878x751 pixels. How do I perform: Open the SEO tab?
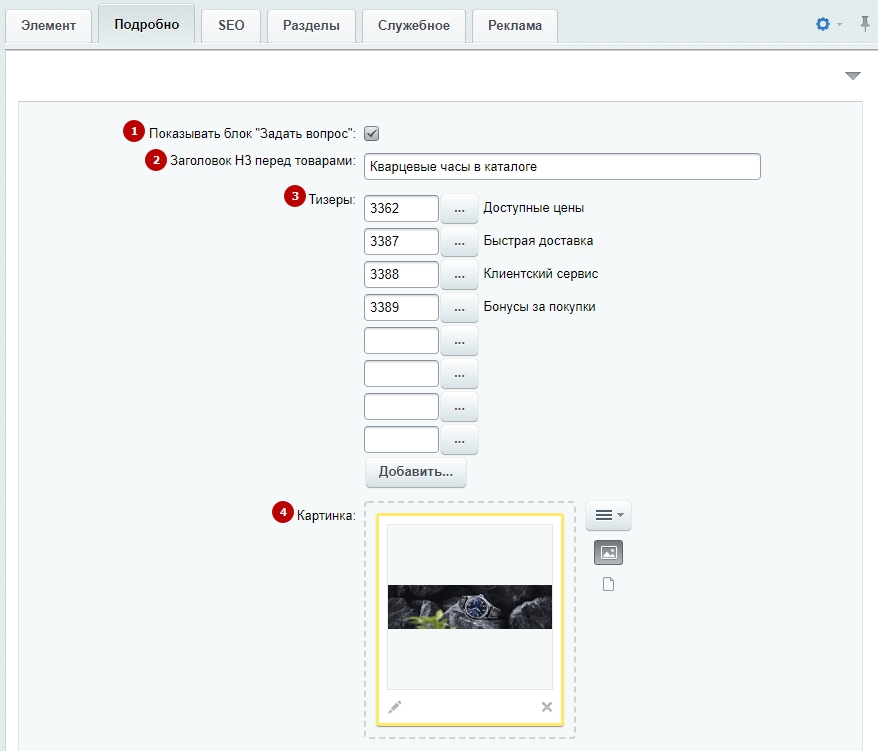pos(231,25)
